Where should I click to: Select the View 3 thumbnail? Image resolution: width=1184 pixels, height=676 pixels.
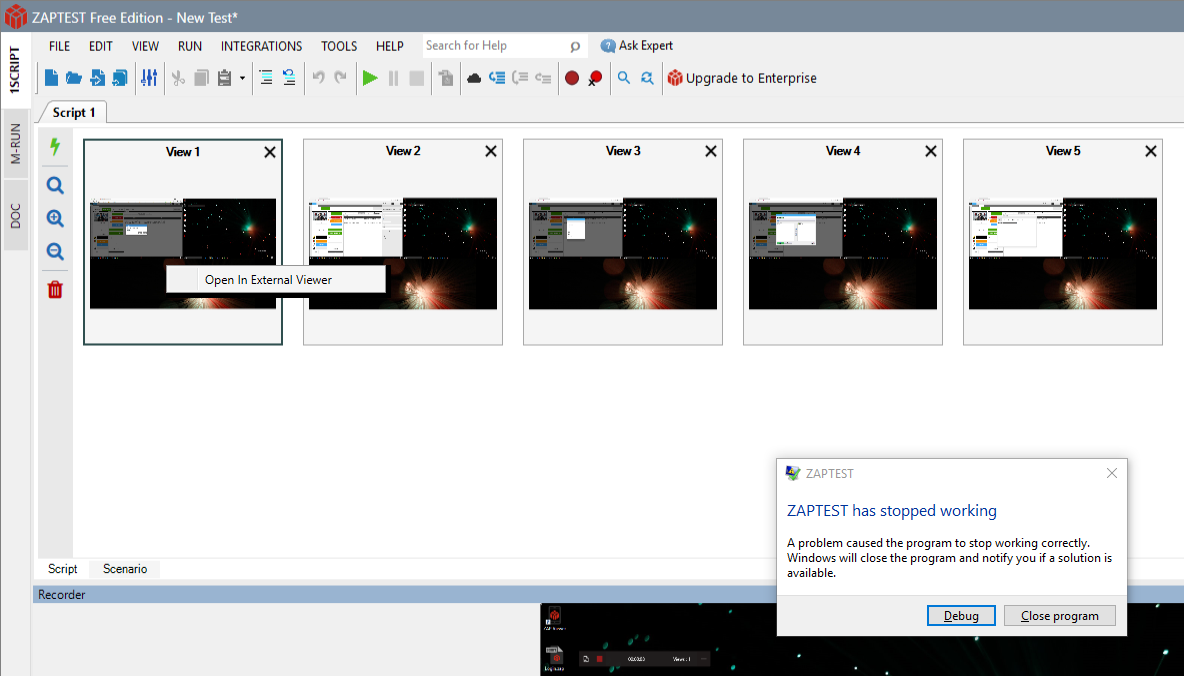(622, 253)
